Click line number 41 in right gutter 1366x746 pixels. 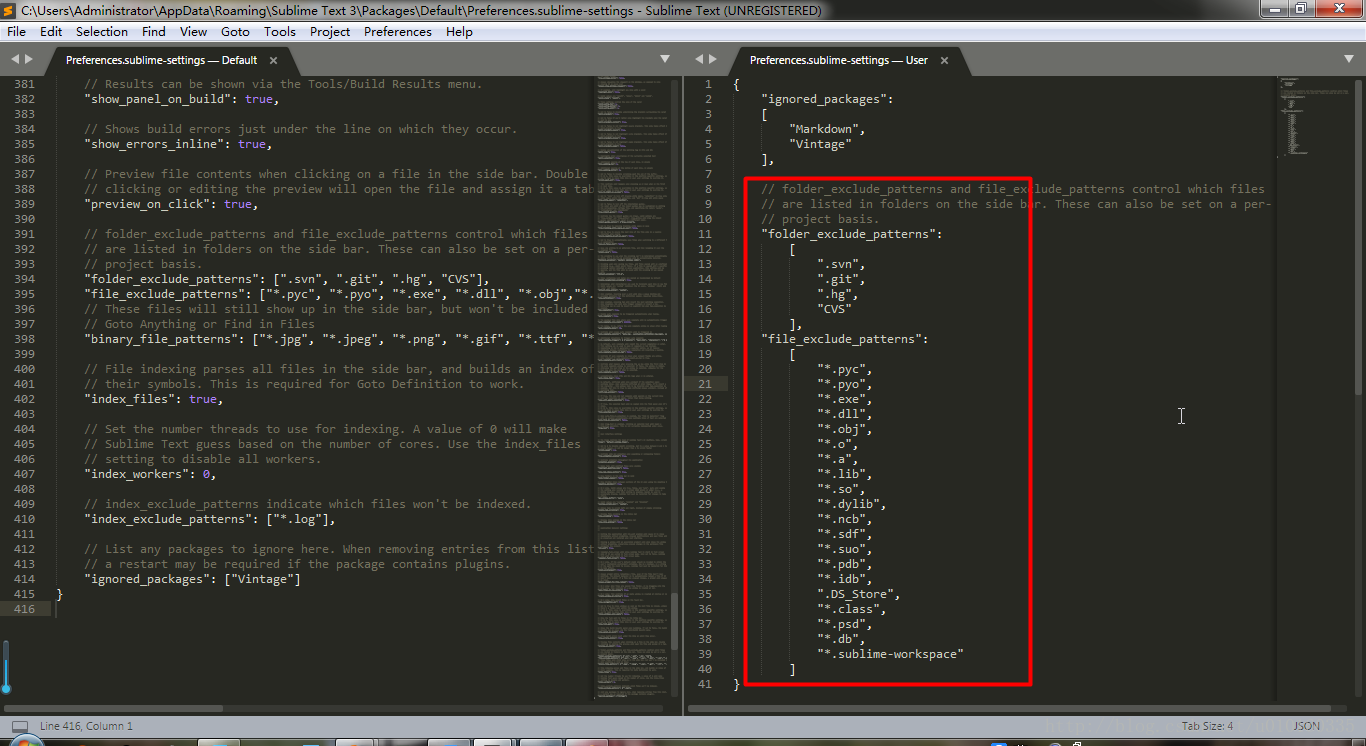pos(706,684)
